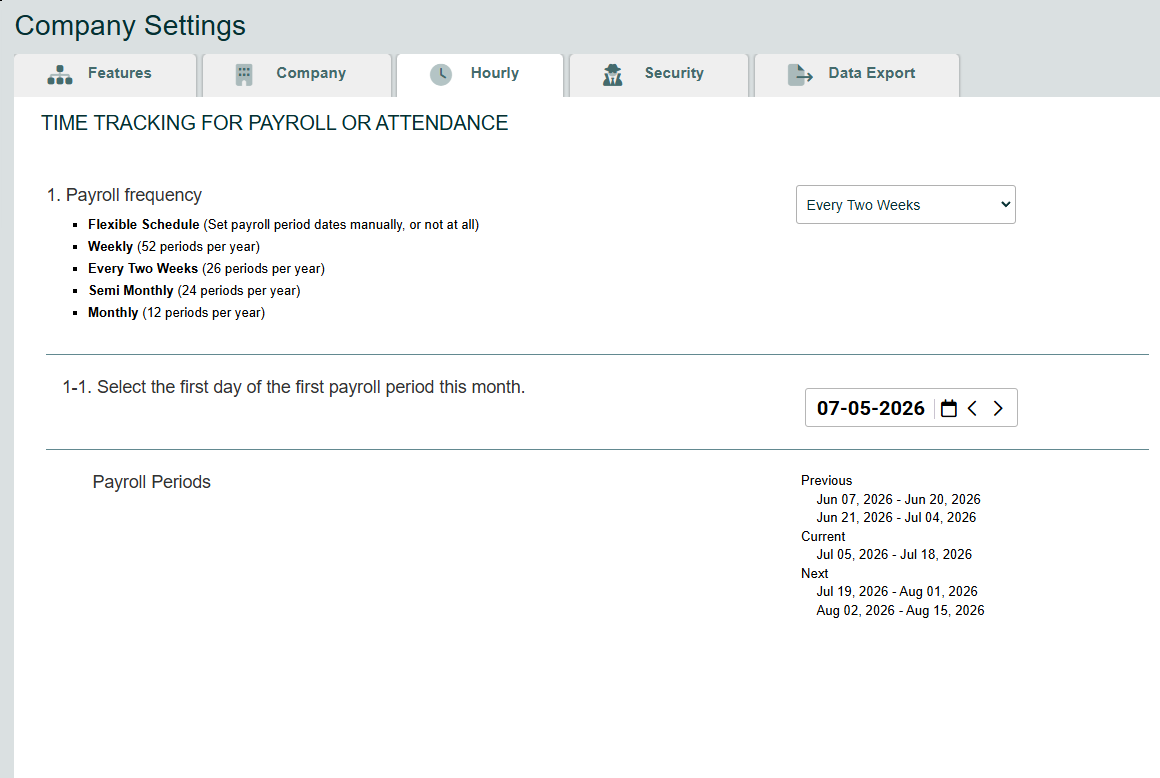Click the 'Current' period label
The height and width of the screenshot is (778, 1160).
pyautogui.click(x=823, y=536)
